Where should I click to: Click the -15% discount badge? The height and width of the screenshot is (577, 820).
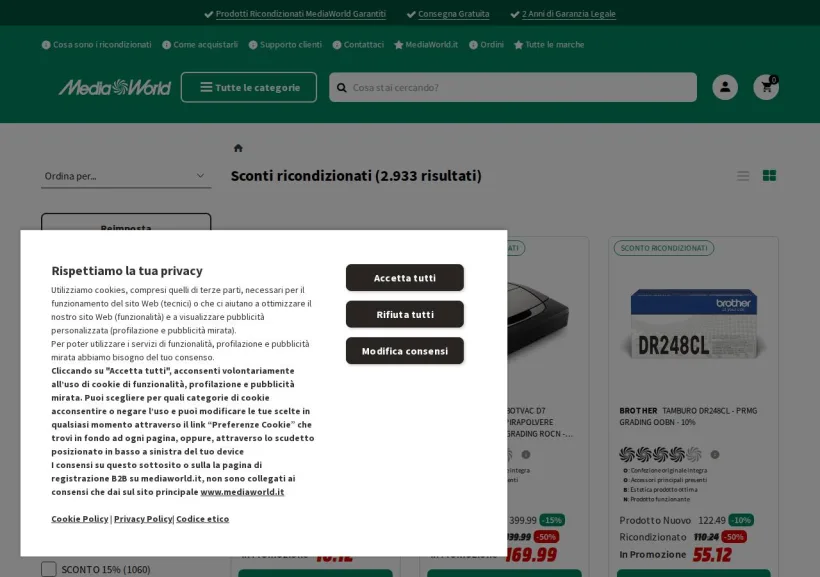pos(552,521)
